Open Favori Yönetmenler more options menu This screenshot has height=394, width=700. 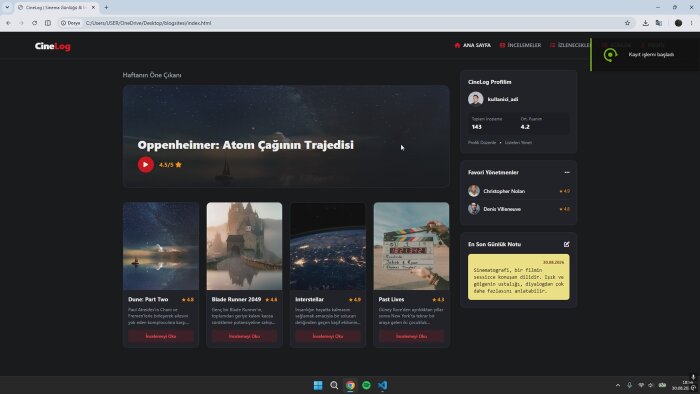pyautogui.click(x=567, y=172)
